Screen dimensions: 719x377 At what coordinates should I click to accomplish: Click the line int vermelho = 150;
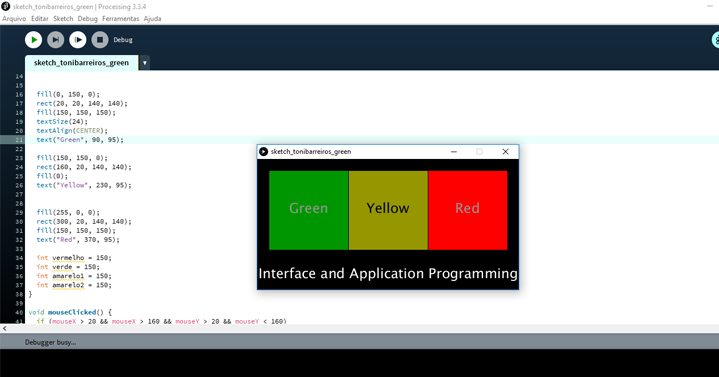74,258
